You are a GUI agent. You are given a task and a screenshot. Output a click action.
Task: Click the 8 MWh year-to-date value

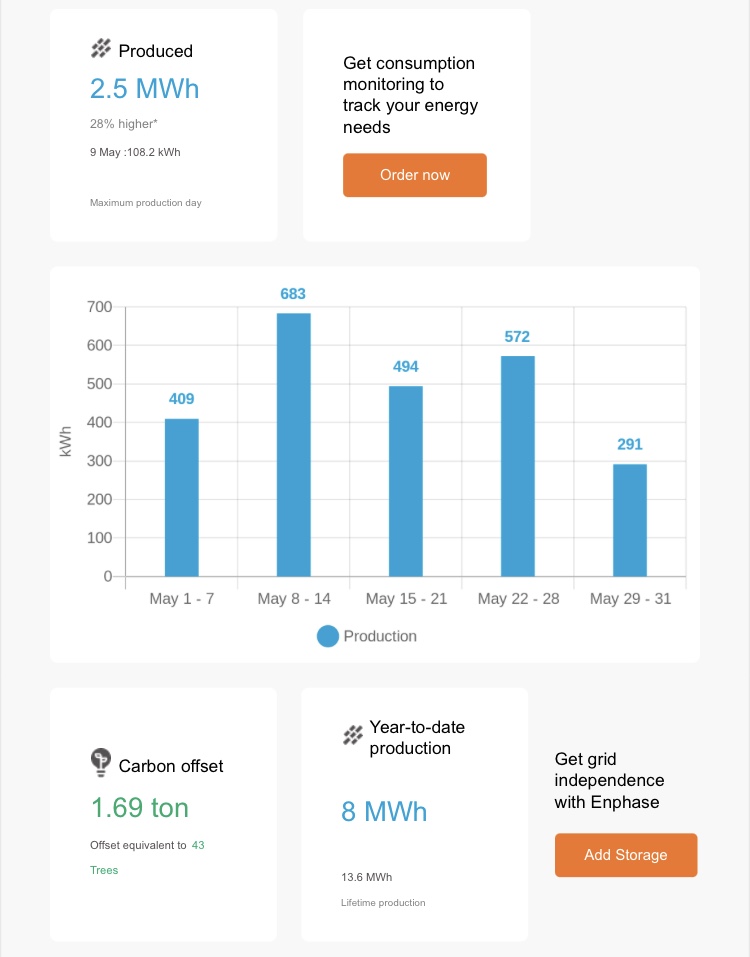[x=384, y=812]
